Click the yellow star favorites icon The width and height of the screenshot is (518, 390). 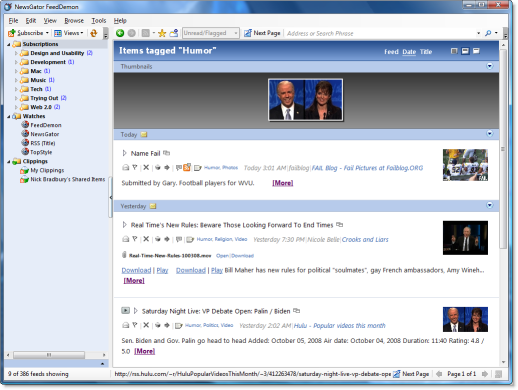[x=162, y=33]
